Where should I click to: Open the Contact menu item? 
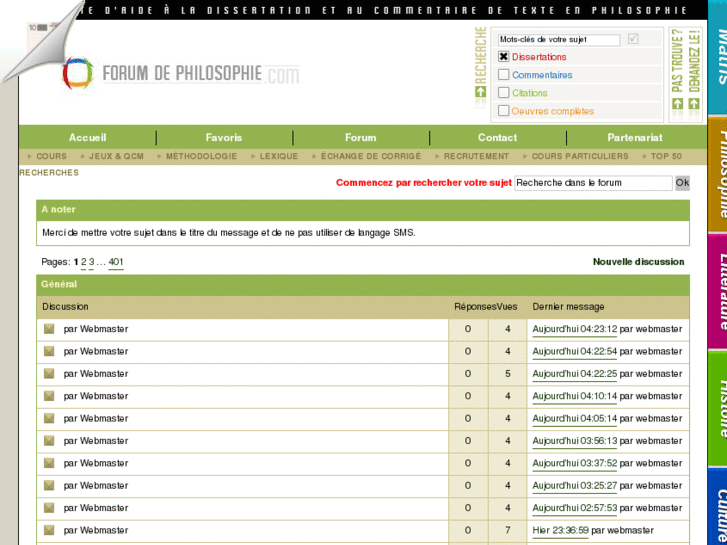(x=497, y=137)
